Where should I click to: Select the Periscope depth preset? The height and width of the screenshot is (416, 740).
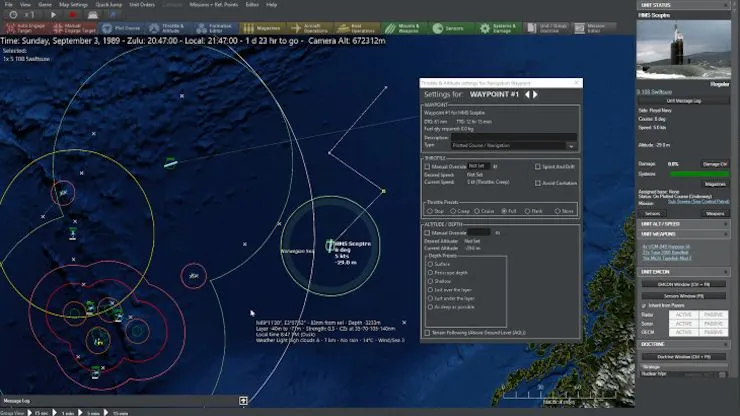coord(430,273)
